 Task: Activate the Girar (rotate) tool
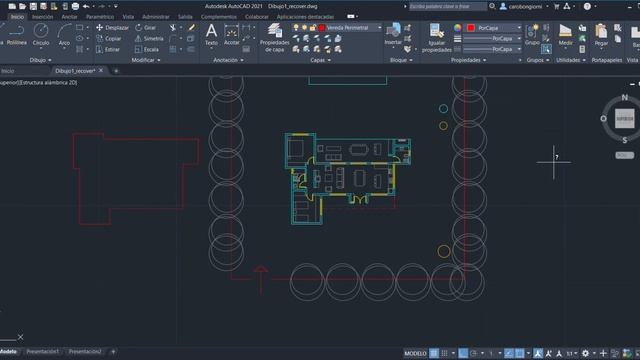[146, 28]
